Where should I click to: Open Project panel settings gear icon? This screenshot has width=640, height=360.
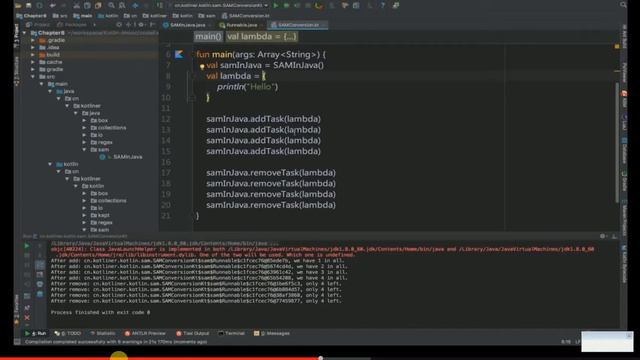141,25
